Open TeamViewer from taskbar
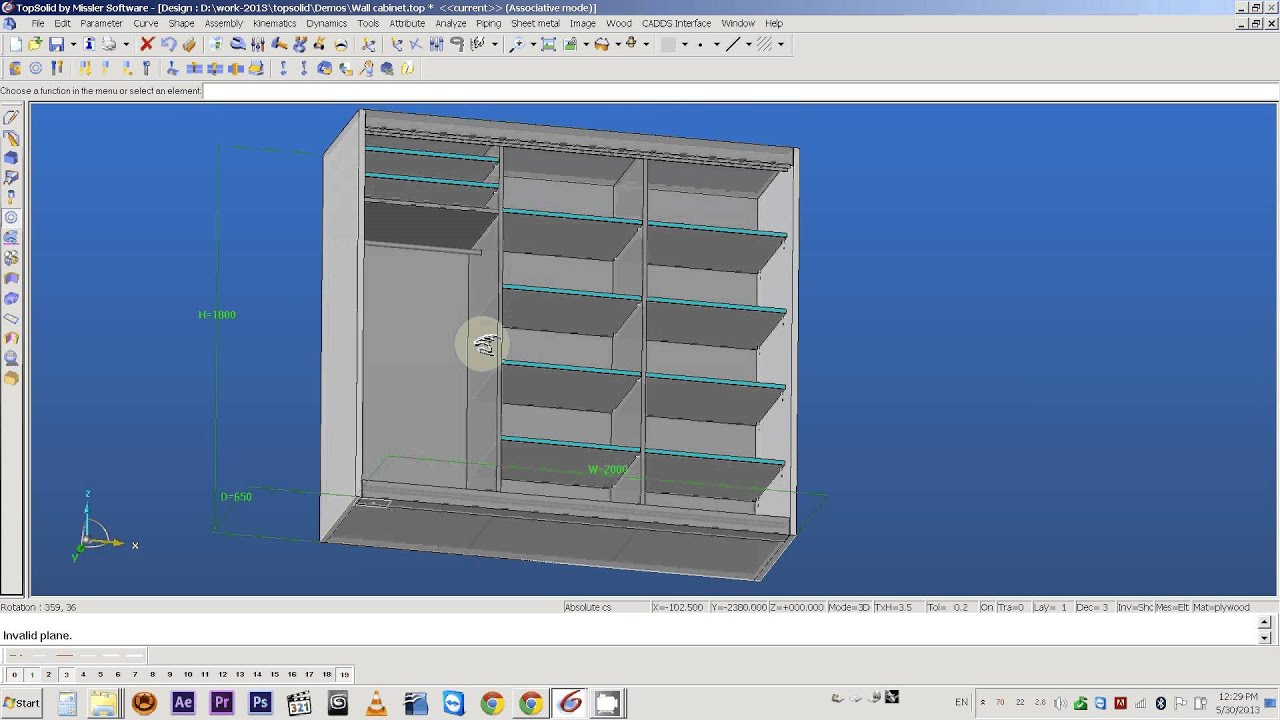The image size is (1280, 720). coord(453,703)
